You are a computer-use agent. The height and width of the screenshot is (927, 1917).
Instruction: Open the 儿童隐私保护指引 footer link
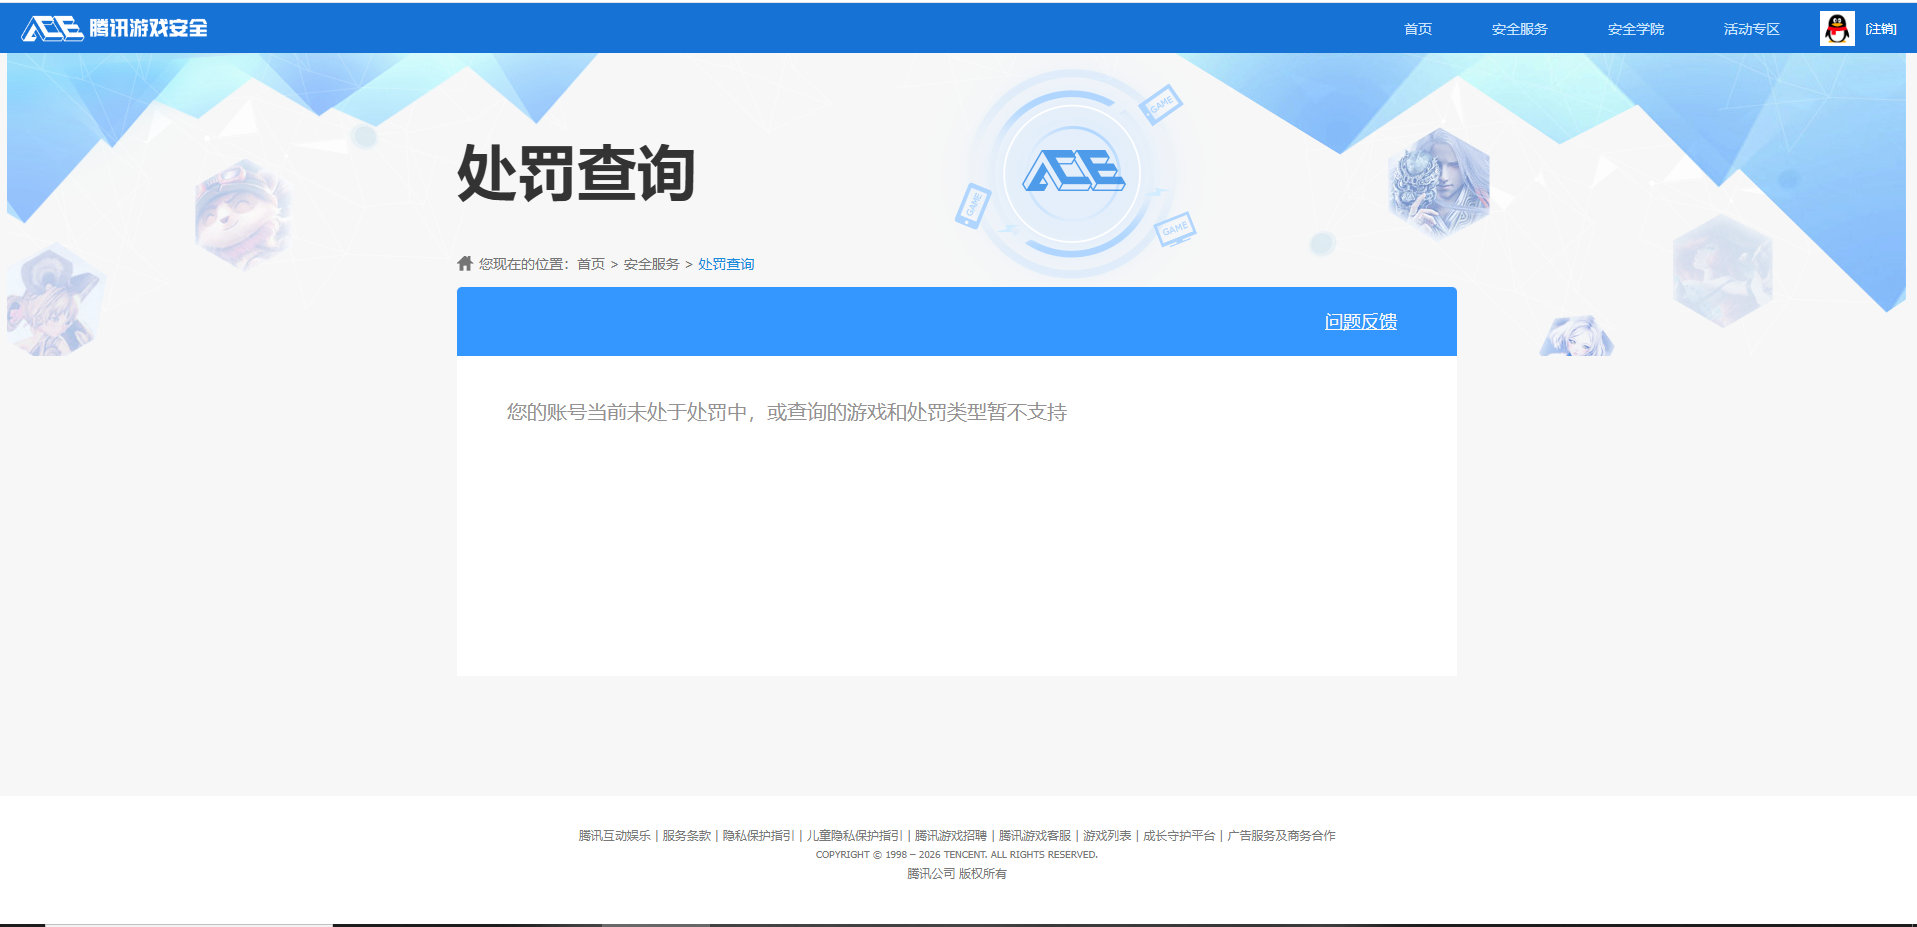853,835
